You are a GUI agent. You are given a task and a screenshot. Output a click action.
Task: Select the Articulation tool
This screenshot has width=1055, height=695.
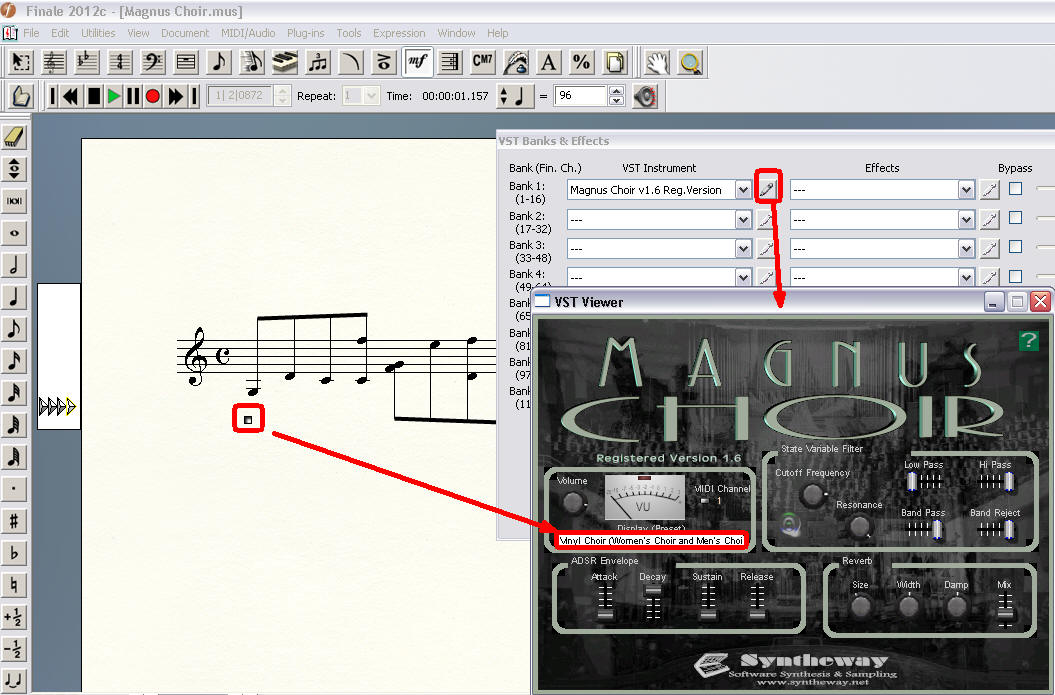point(384,63)
